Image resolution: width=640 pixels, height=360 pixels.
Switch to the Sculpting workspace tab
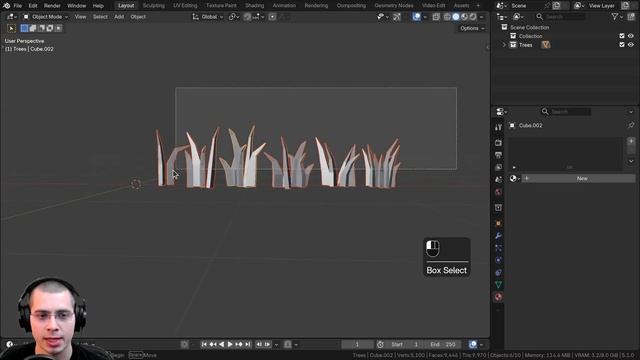(153, 6)
